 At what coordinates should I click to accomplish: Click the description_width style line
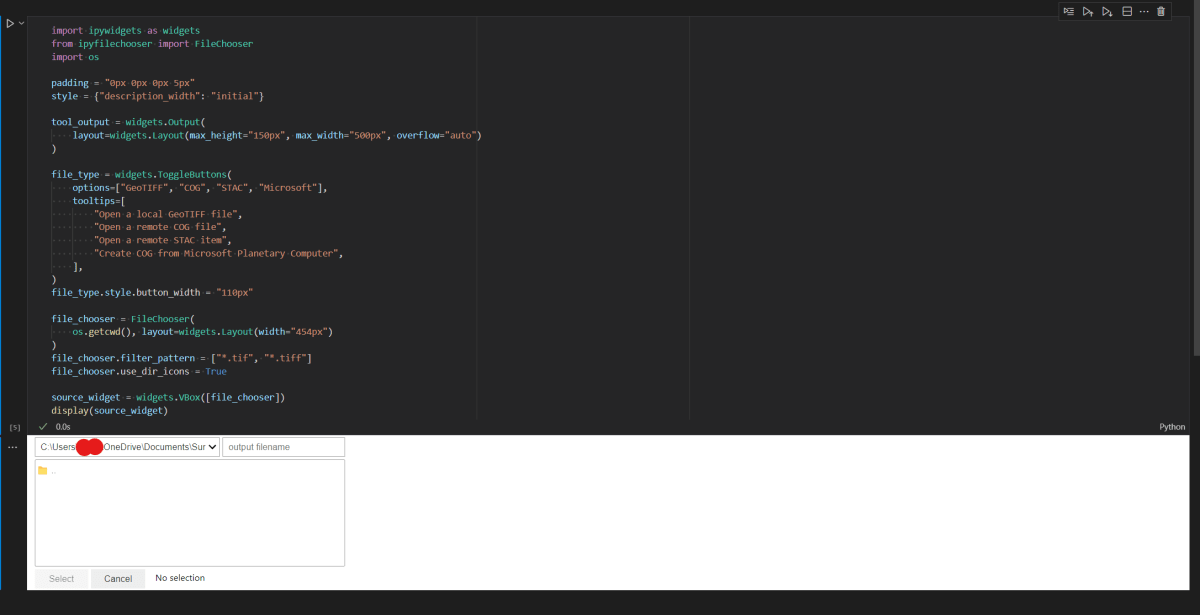coord(158,96)
